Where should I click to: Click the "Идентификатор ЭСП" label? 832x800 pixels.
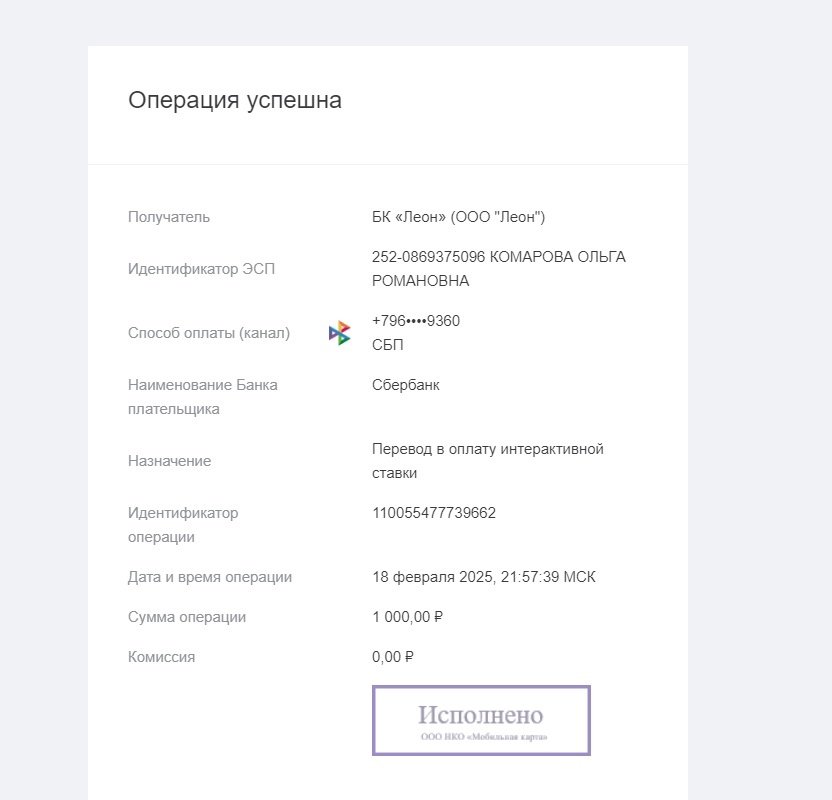[x=201, y=269]
